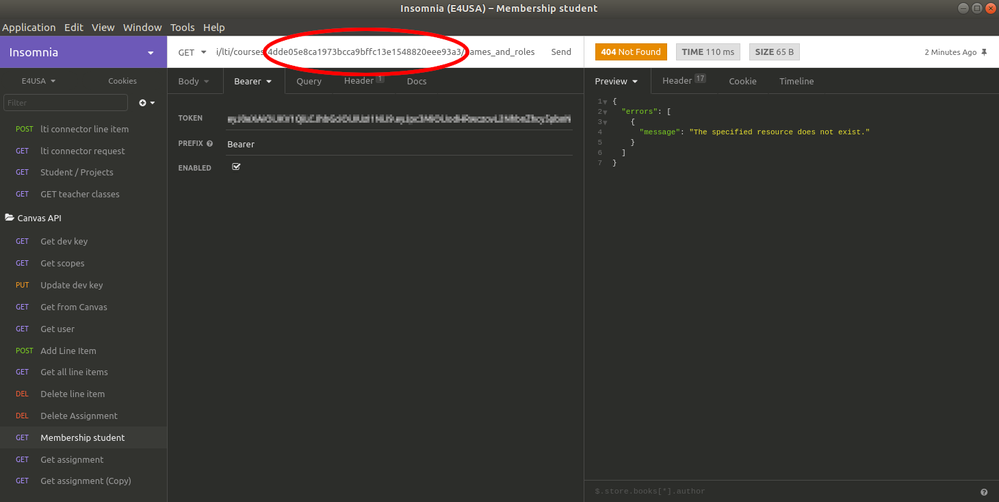Switch to the response Header tab

click(x=684, y=81)
